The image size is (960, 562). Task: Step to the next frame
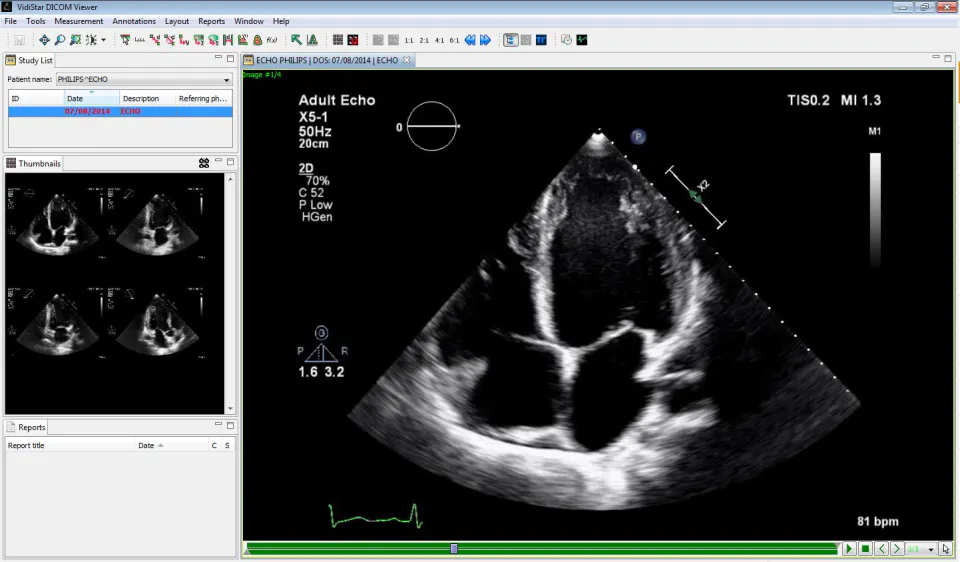897,549
